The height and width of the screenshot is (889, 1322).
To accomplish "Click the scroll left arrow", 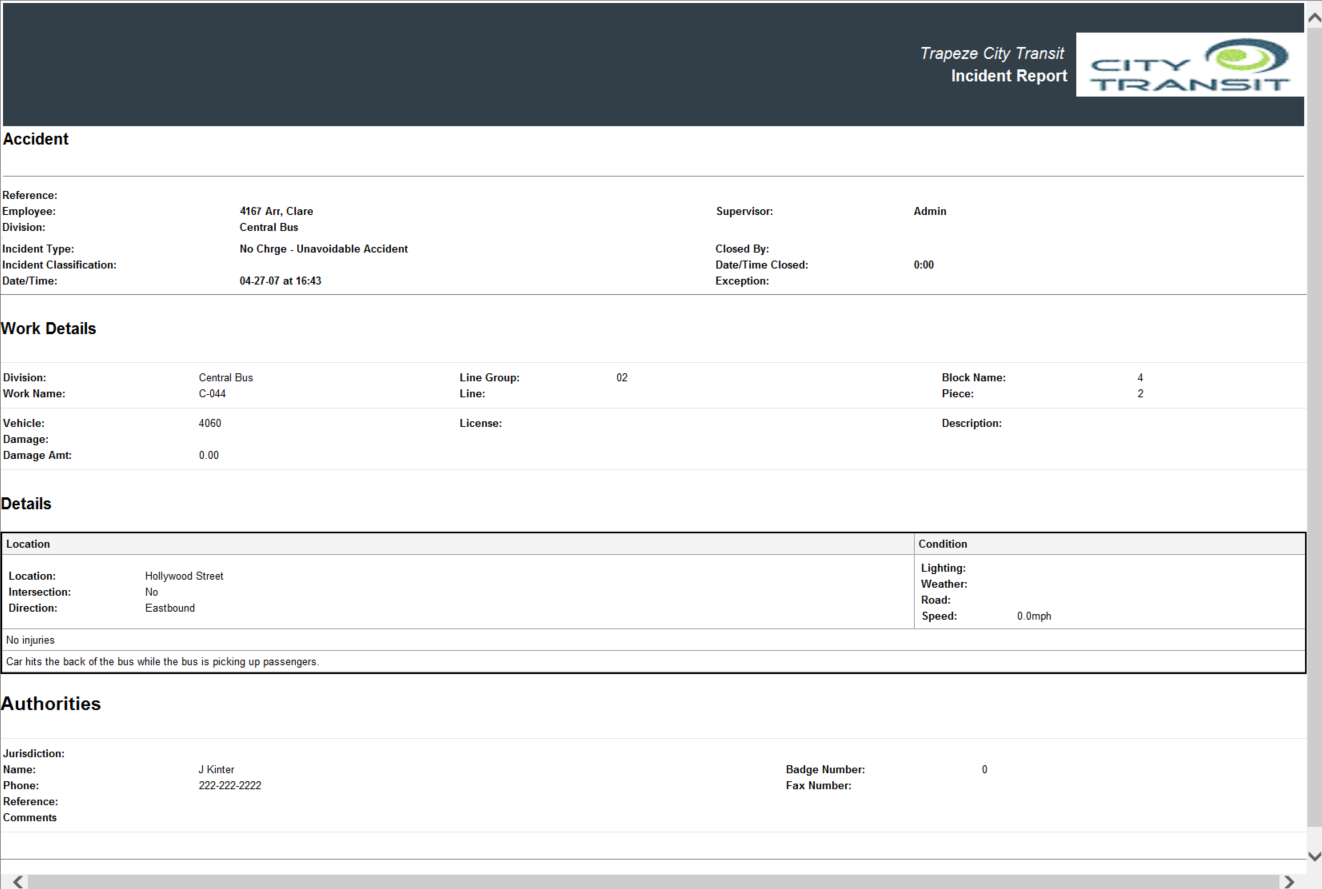I will [16, 880].
